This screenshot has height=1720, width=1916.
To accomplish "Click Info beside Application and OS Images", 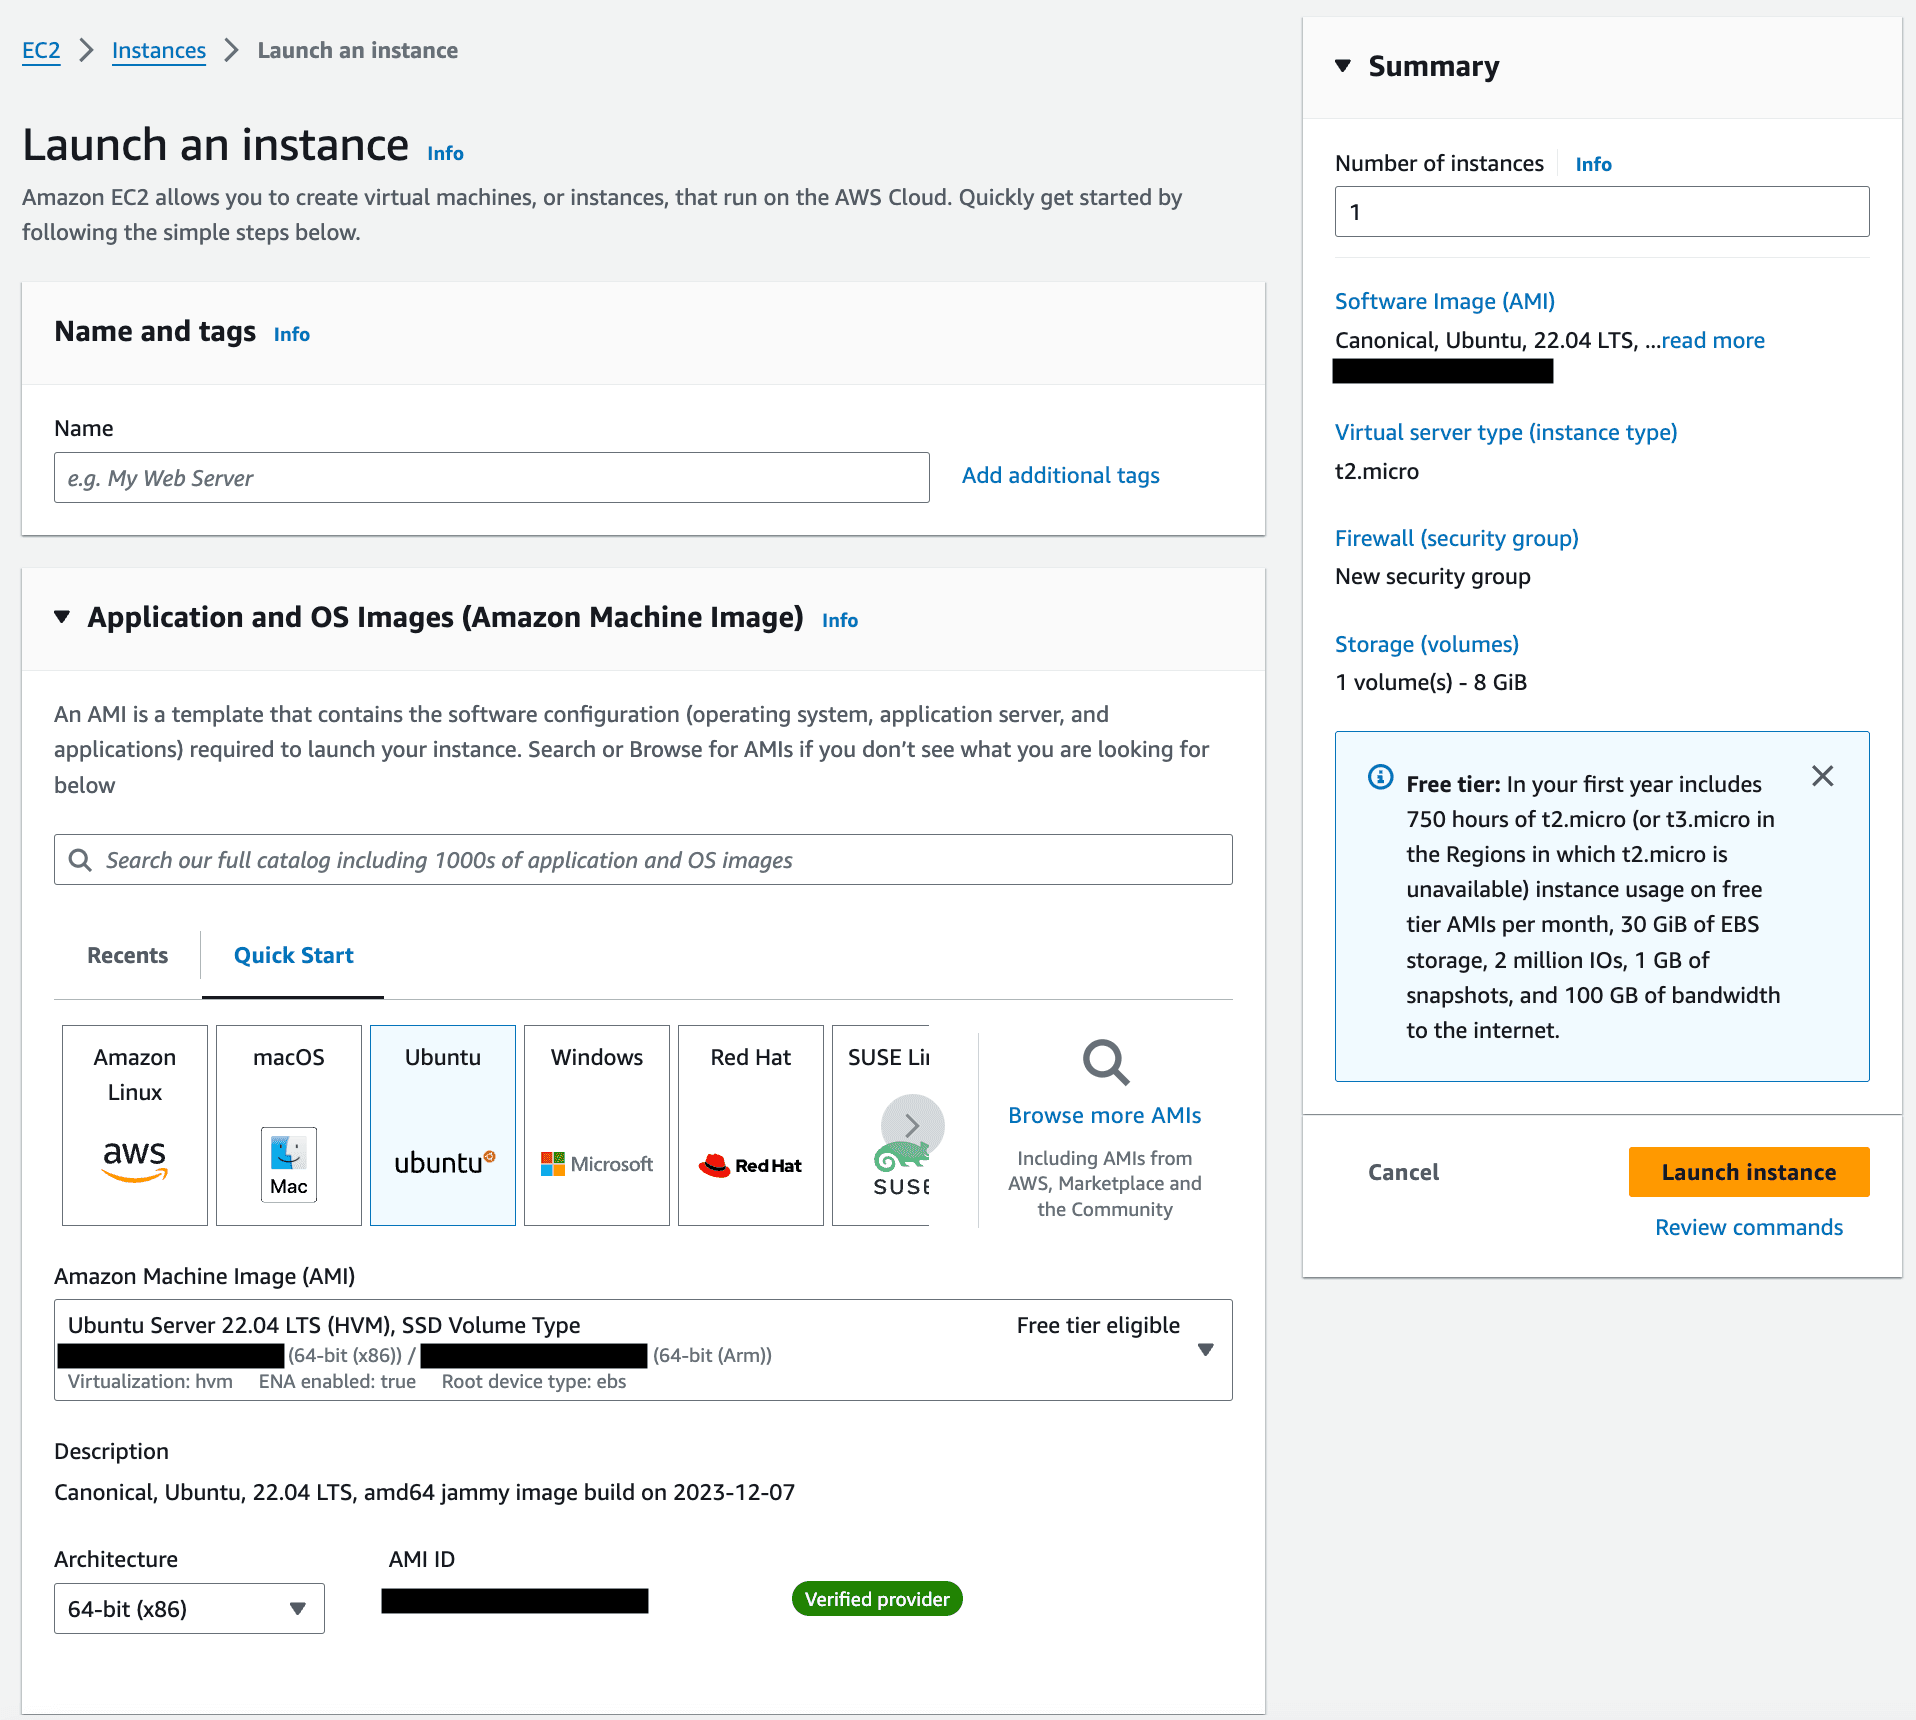I will point(840,620).
